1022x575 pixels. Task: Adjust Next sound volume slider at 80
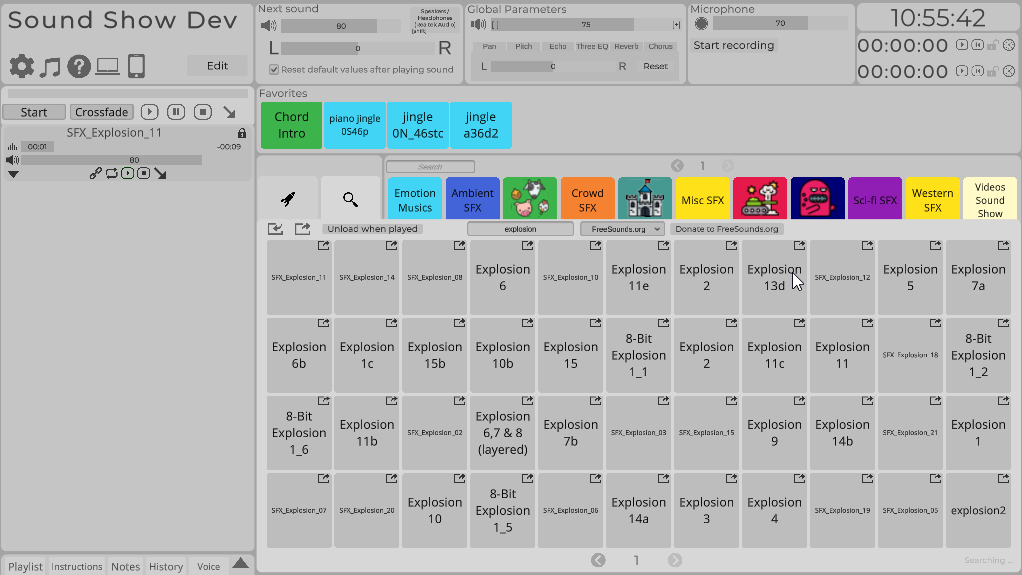coord(341,26)
